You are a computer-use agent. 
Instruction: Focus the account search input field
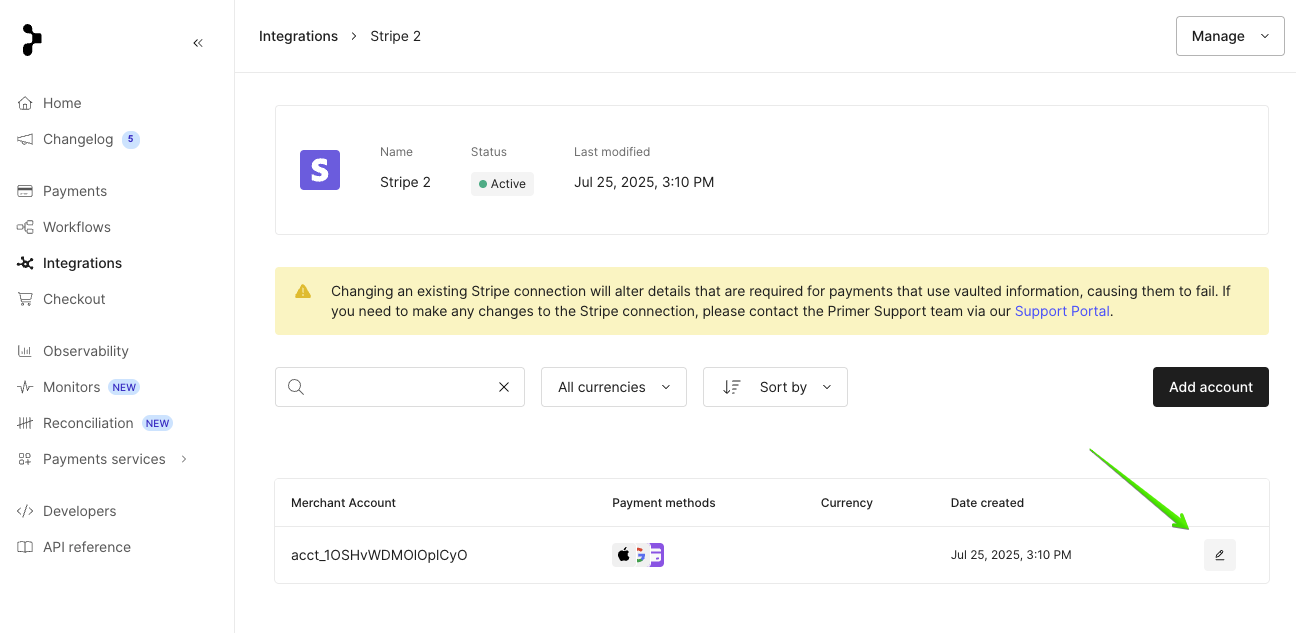[400, 387]
